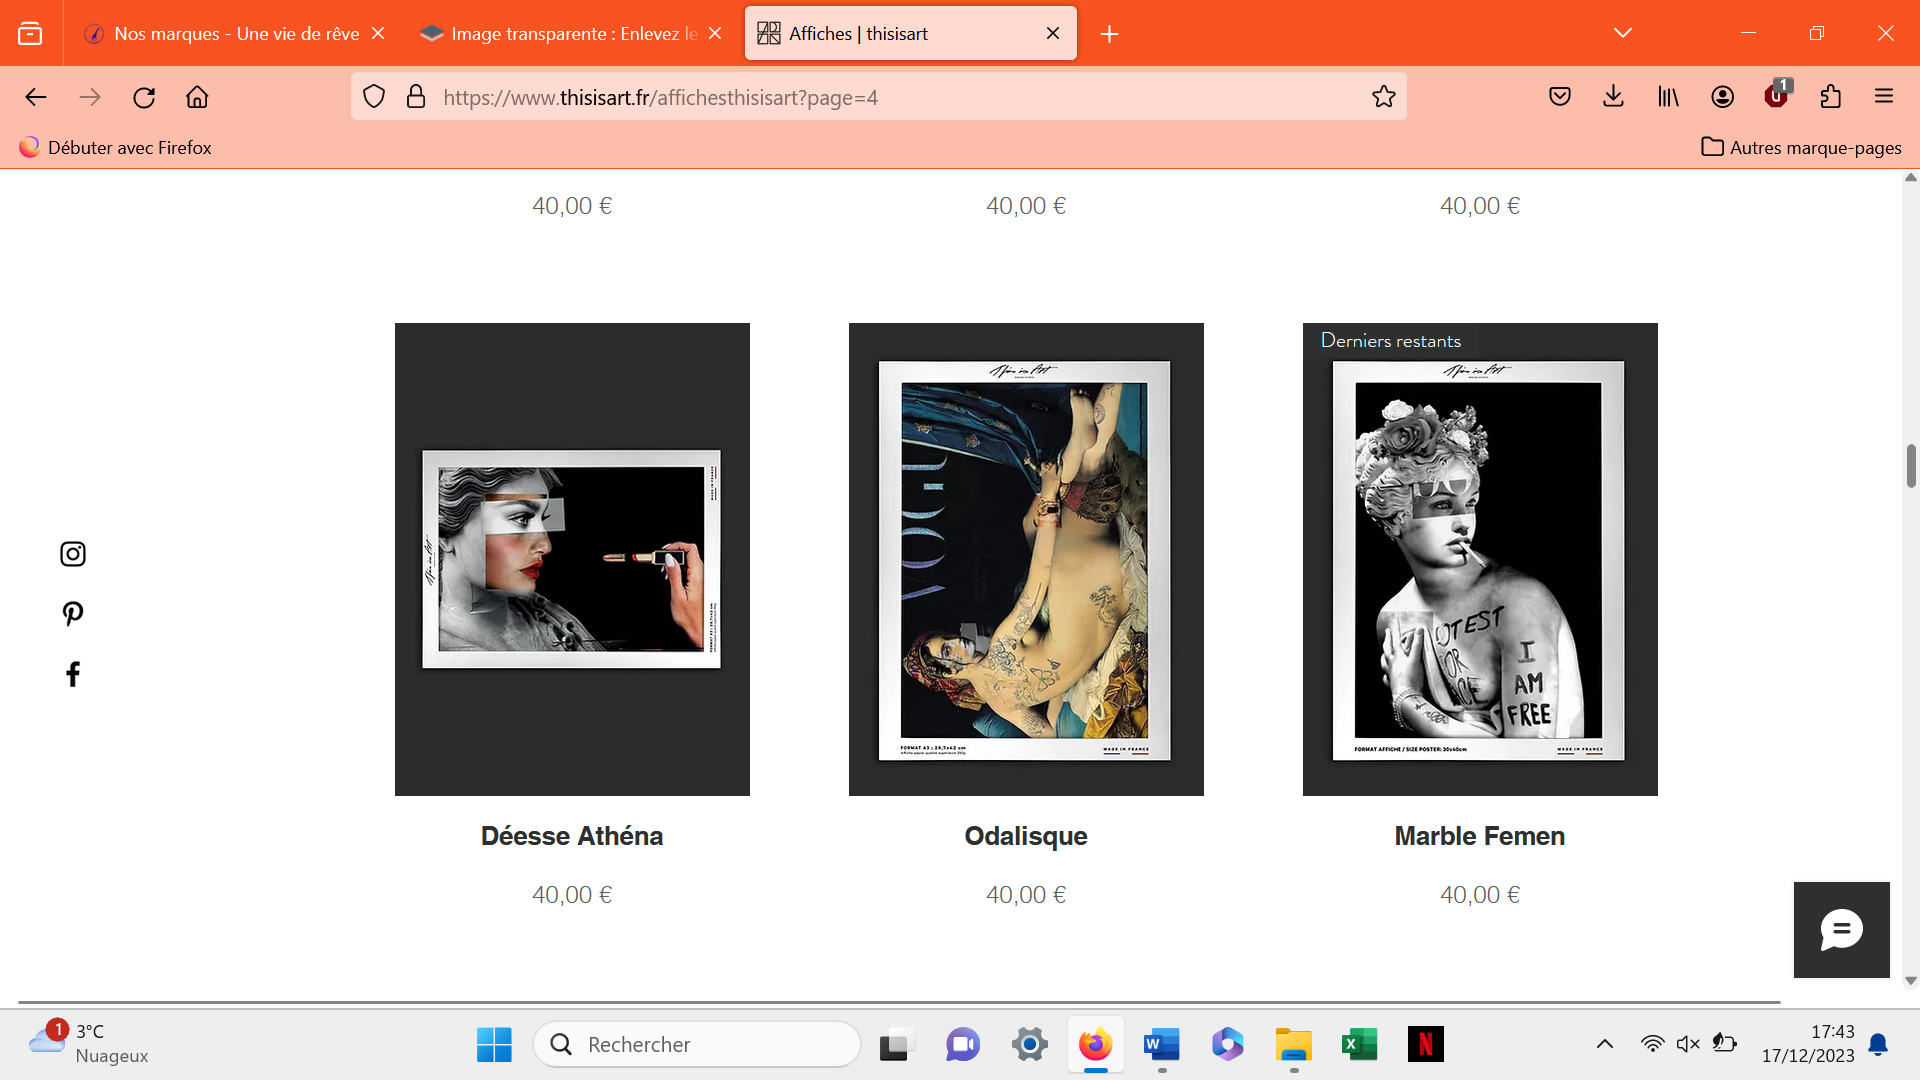Open the Marble Femen poster image
Image resolution: width=1920 pixels, height=1080 pixels.
(x=1480, y=559)
